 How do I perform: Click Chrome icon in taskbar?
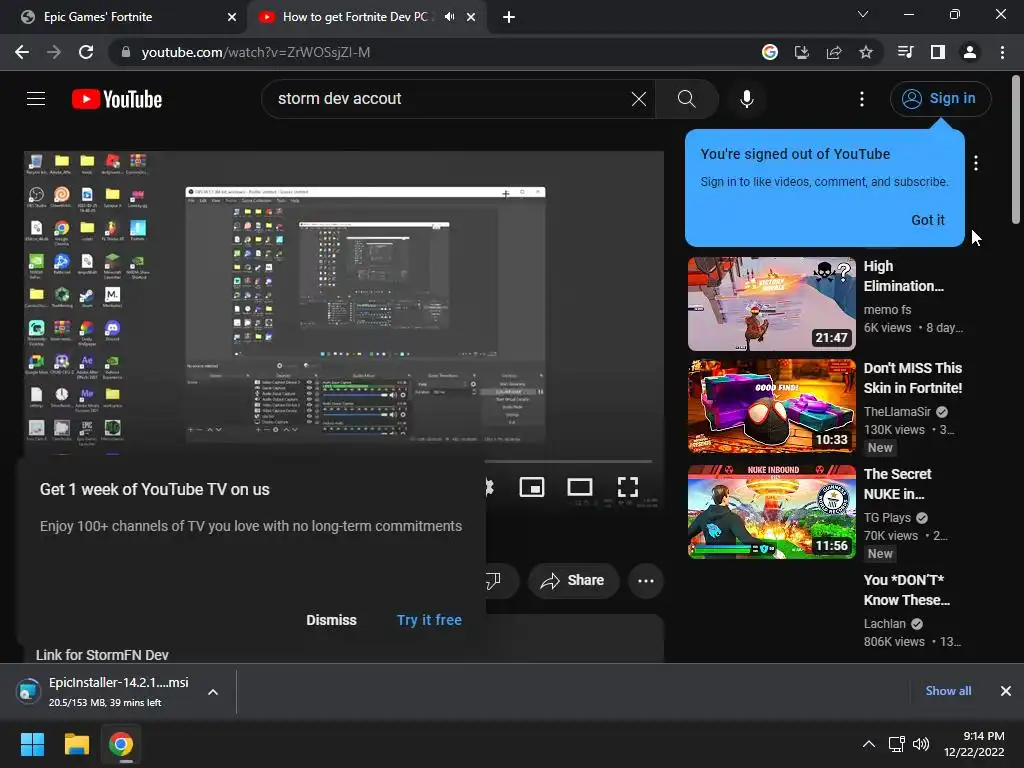tap(121, 744)
